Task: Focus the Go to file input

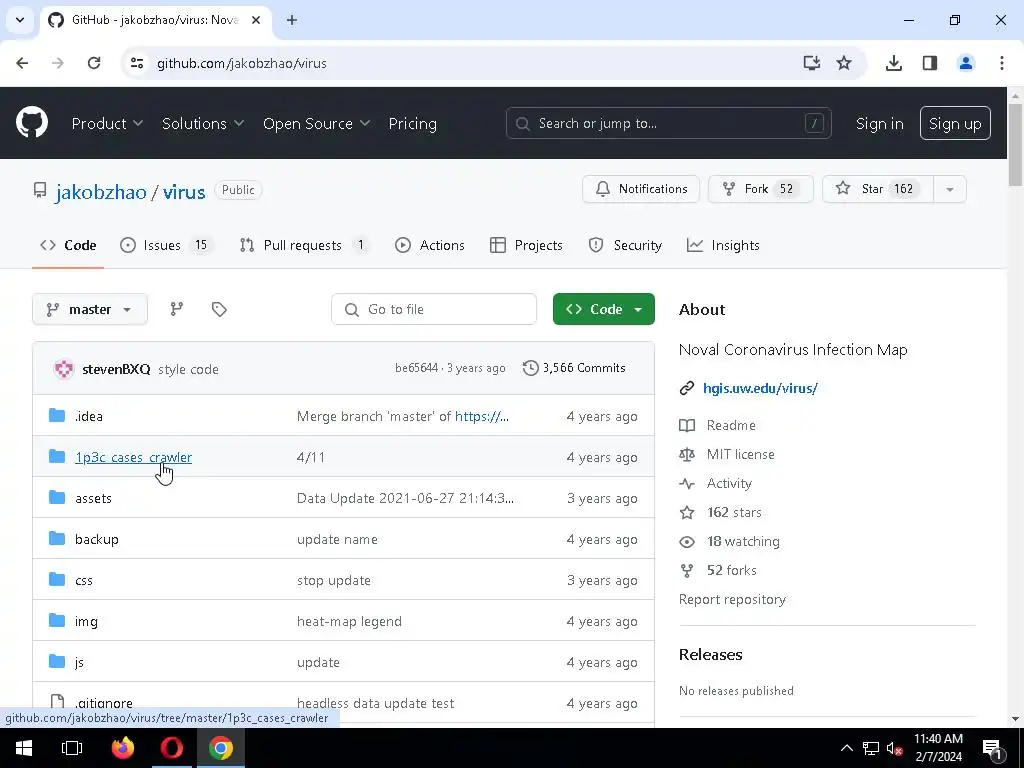Action: 434,310
